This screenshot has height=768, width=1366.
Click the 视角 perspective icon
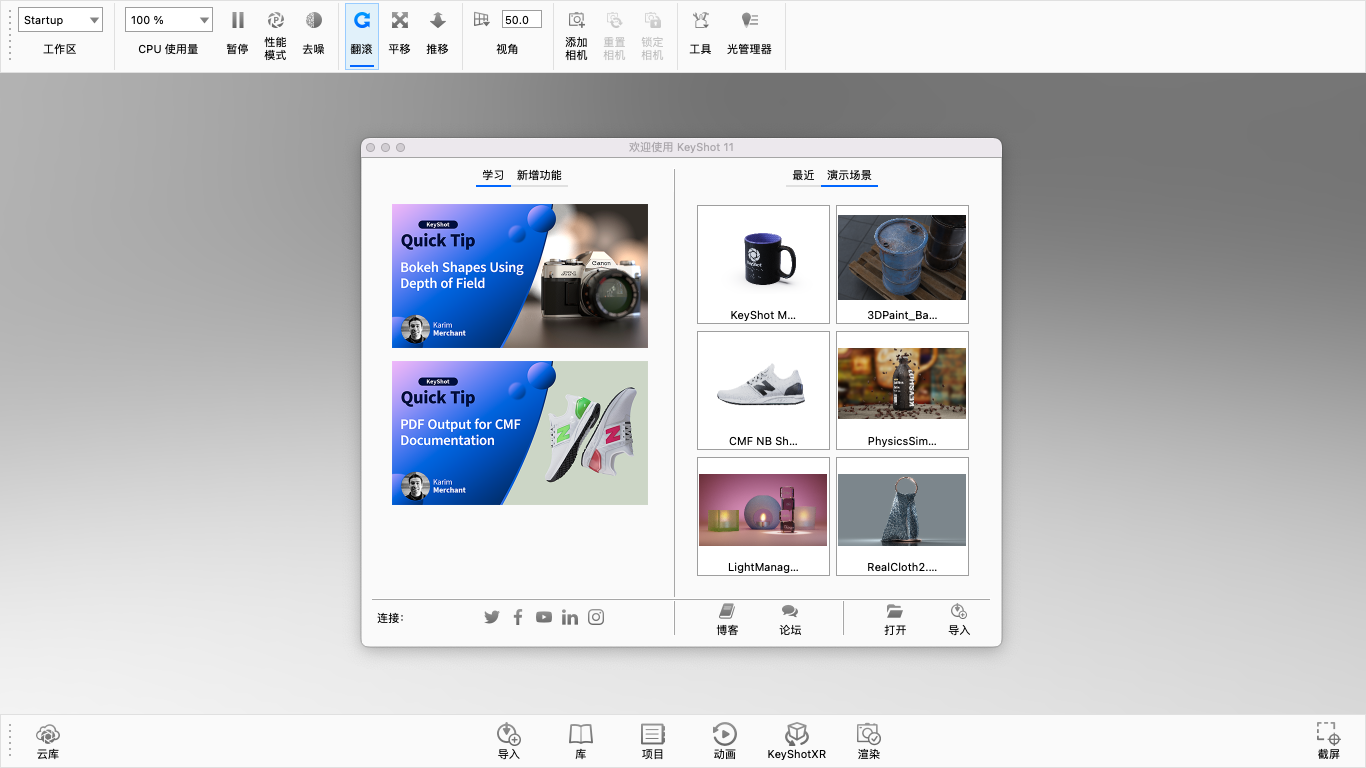coord(482,20)
